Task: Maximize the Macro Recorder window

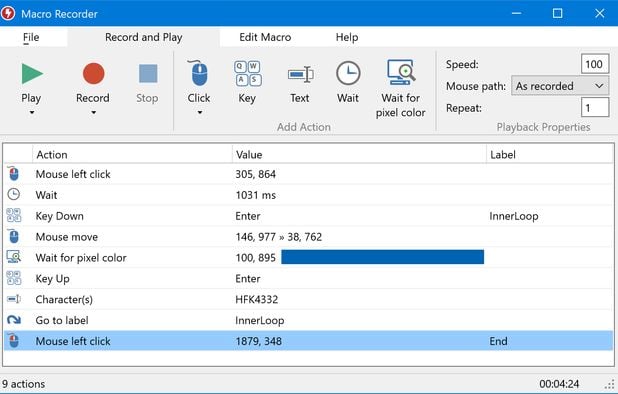Action: point(557,13)
